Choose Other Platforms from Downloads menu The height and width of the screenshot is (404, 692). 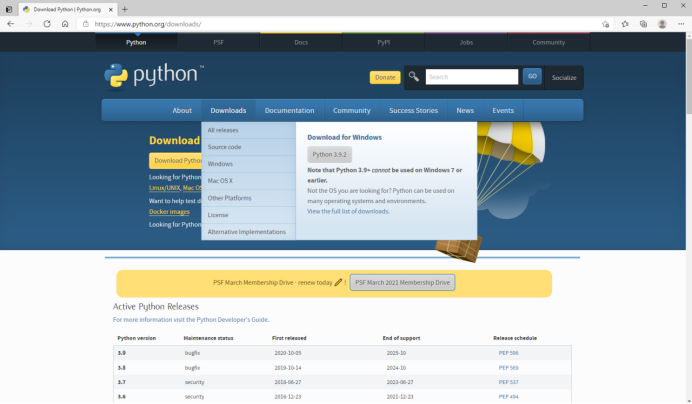pos(248,198)
